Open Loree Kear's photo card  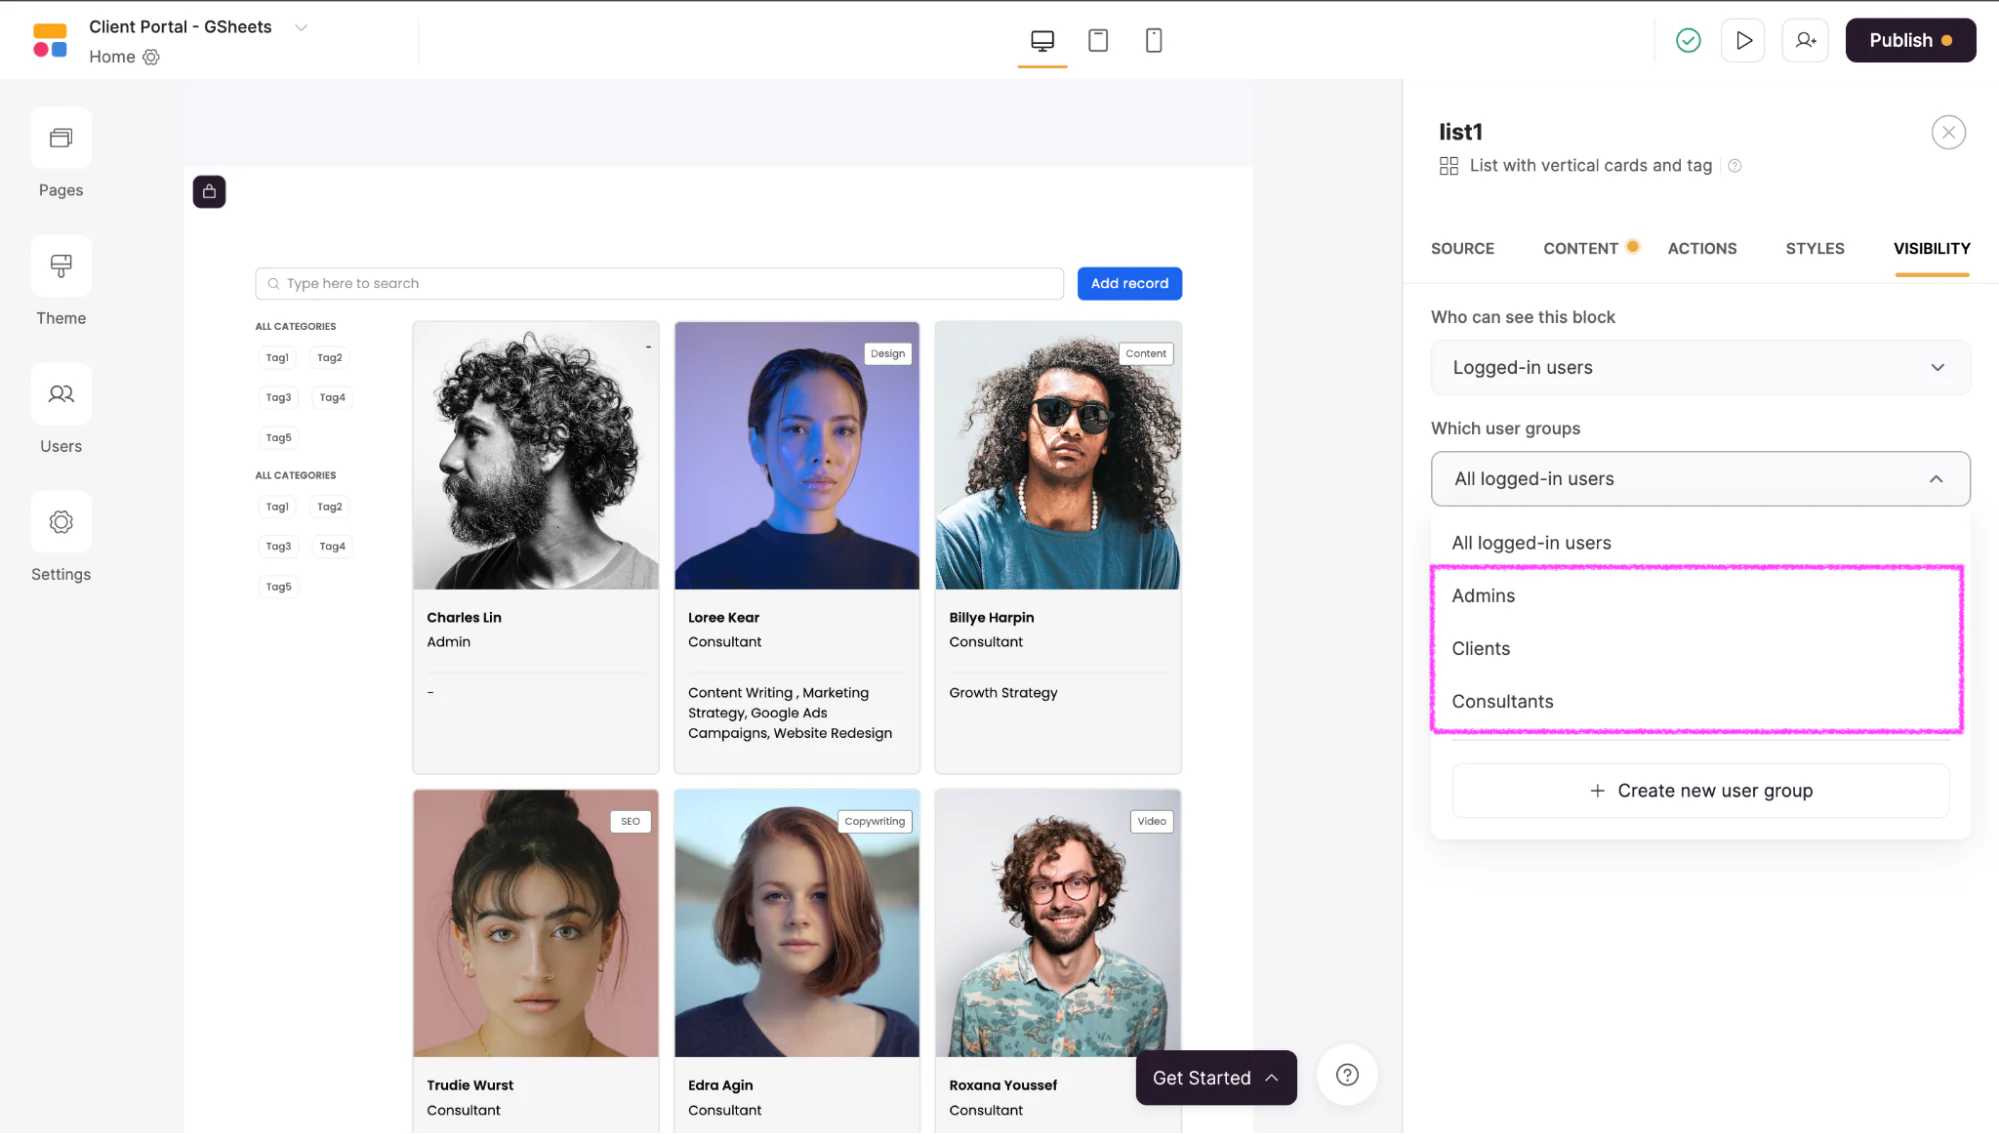[x=796, y=455]
